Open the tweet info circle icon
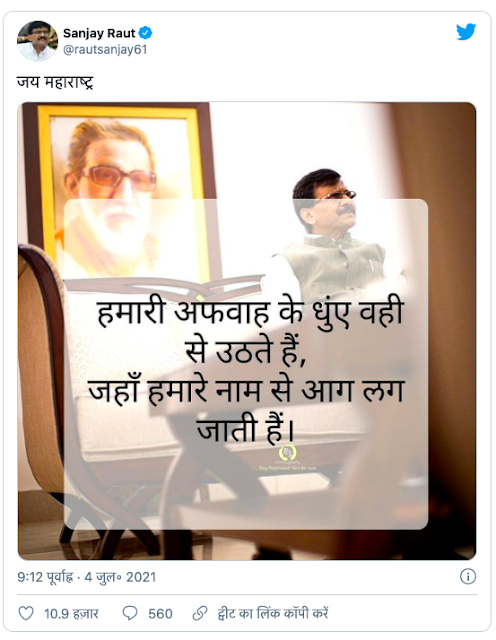496x640 pixels. click(x=468, y=576)
